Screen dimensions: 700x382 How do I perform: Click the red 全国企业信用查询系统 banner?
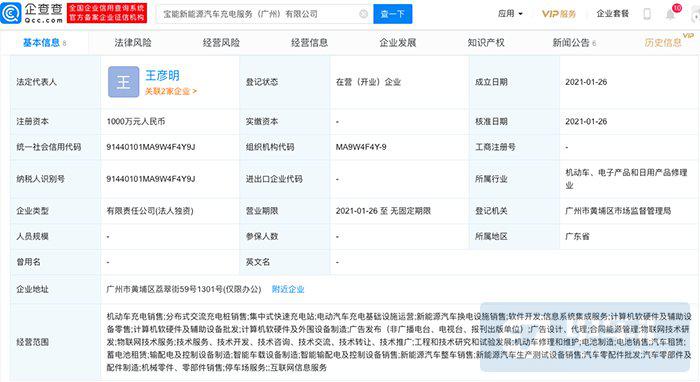click(107, 13)
